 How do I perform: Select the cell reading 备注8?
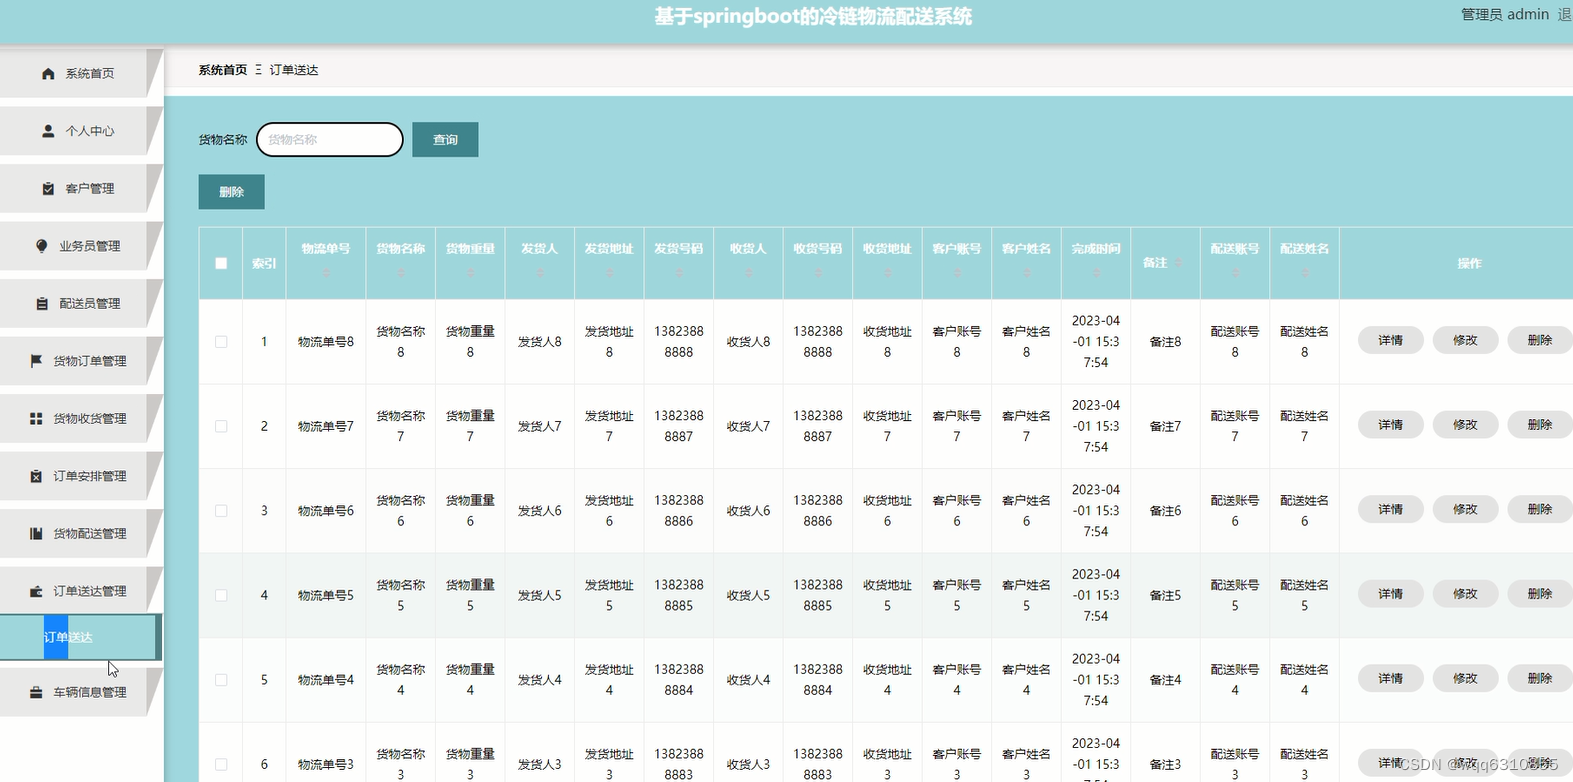click(x=1165, y=342)
